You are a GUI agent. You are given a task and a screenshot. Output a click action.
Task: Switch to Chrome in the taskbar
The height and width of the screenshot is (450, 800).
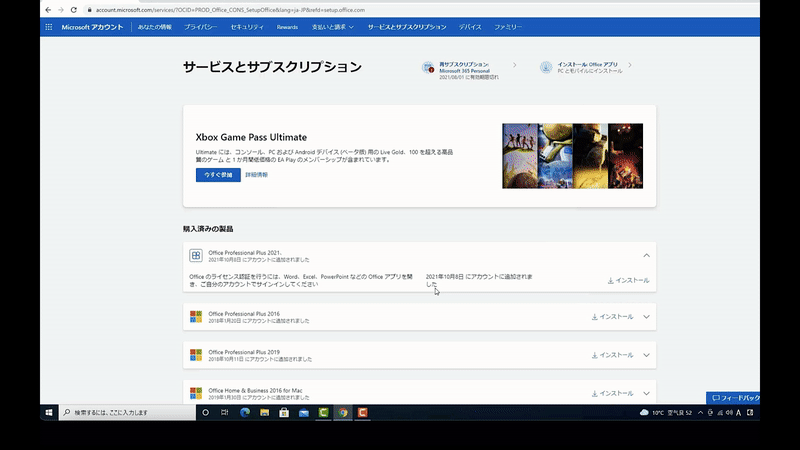pos(343,412)
